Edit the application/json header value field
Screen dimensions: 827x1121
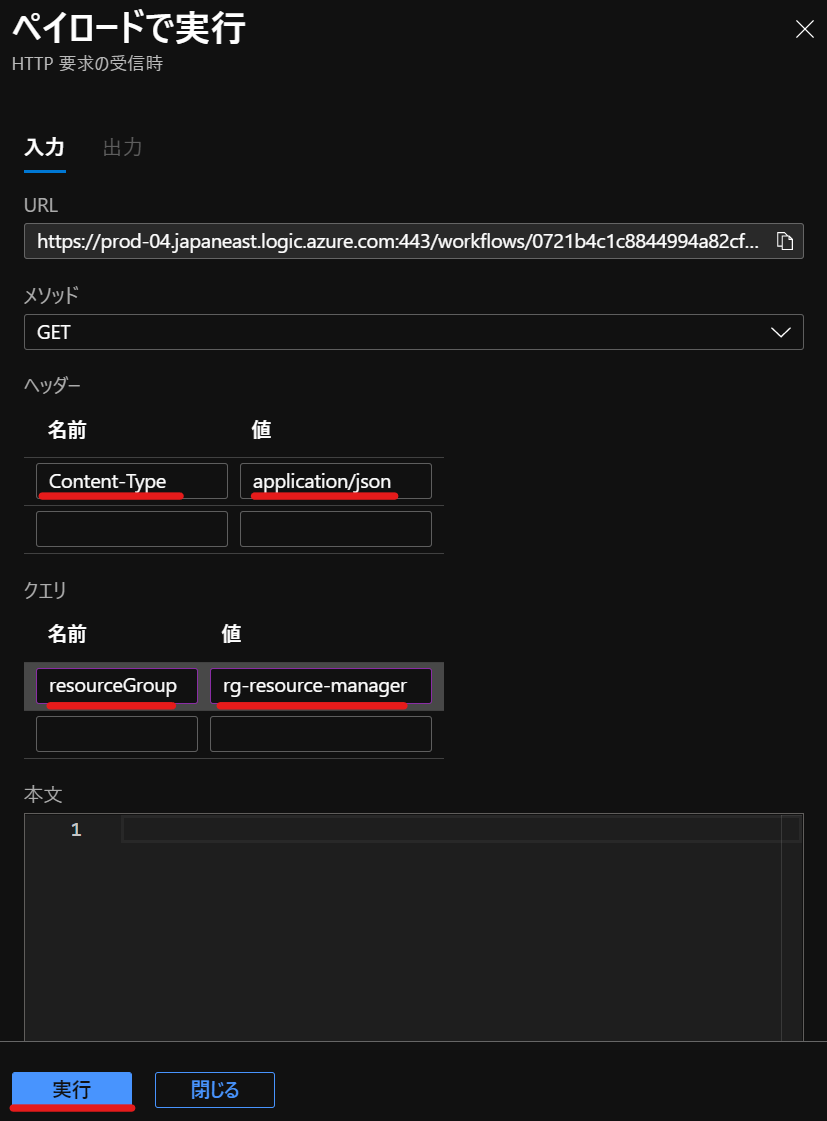tap(336, 481)
